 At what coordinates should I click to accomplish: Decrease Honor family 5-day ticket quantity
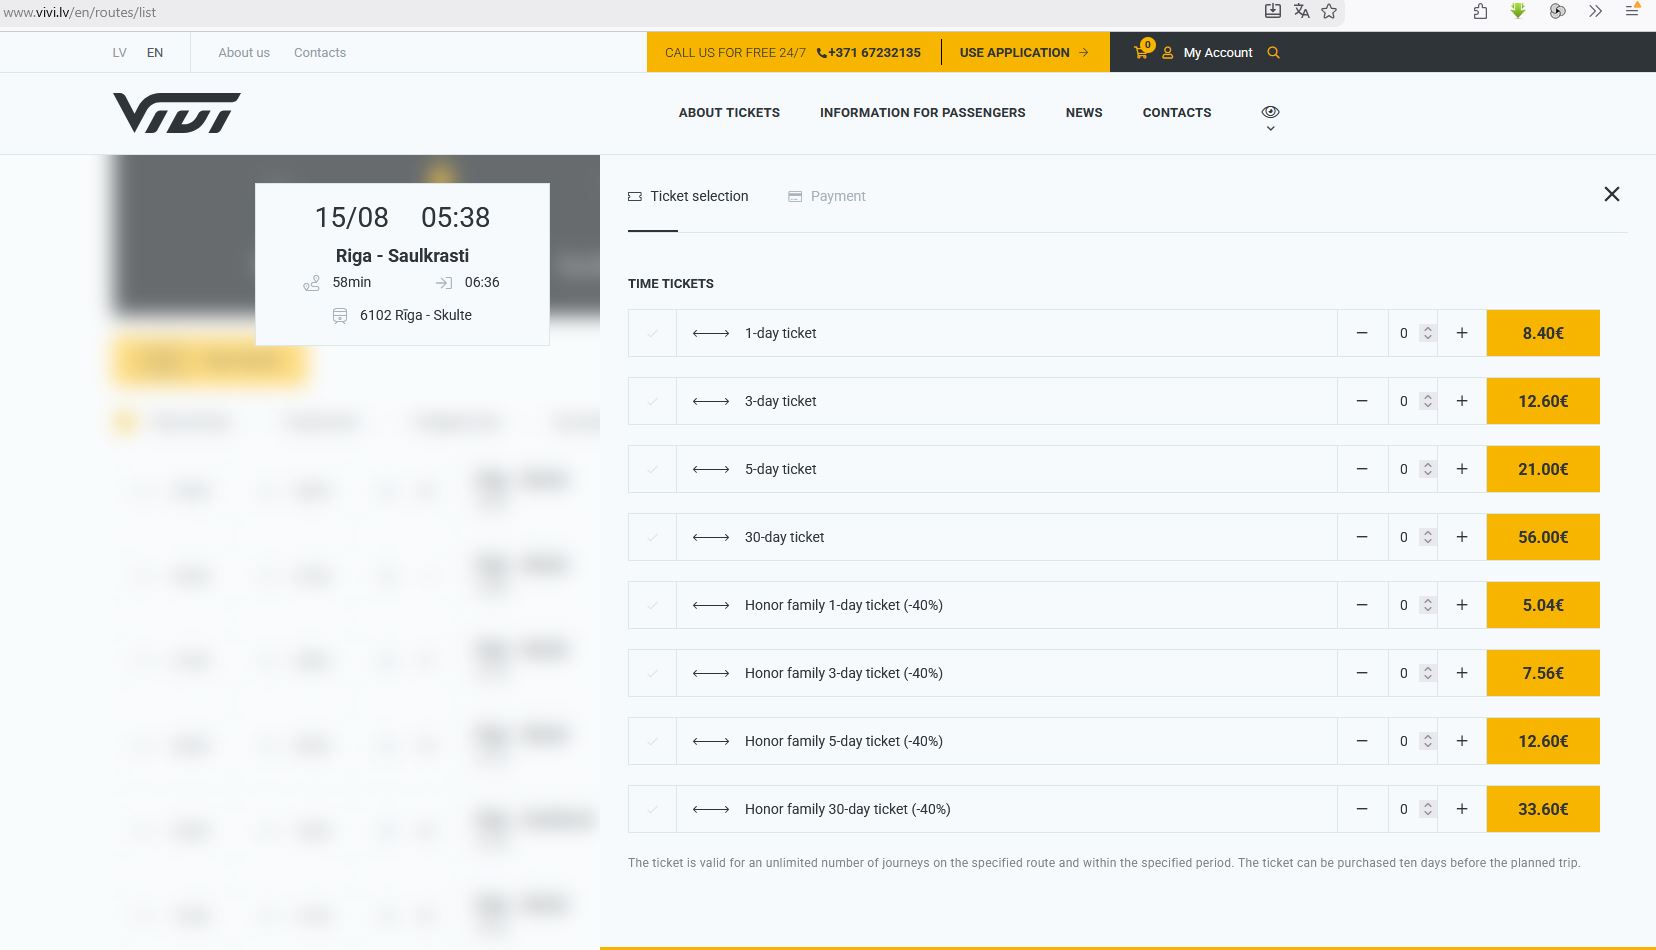1362,741
